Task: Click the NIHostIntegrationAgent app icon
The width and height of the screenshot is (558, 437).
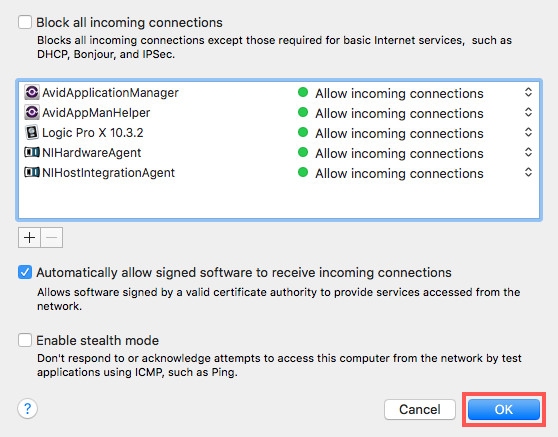Action: point(32,172)
